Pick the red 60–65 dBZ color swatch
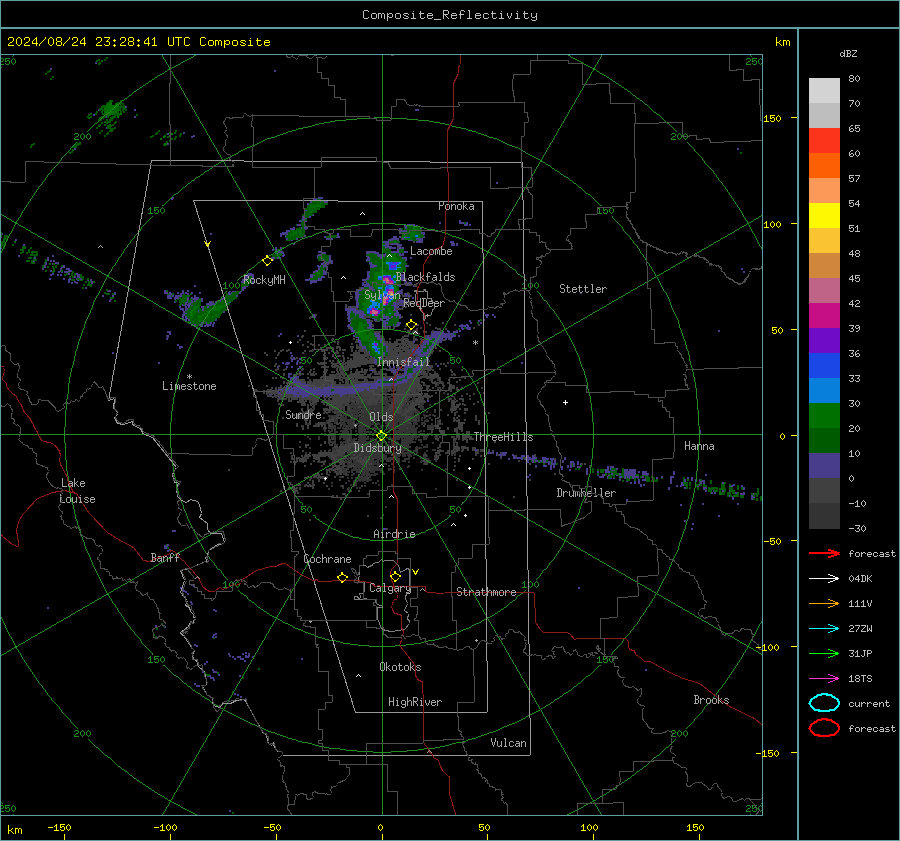 (x=824, y=141)
